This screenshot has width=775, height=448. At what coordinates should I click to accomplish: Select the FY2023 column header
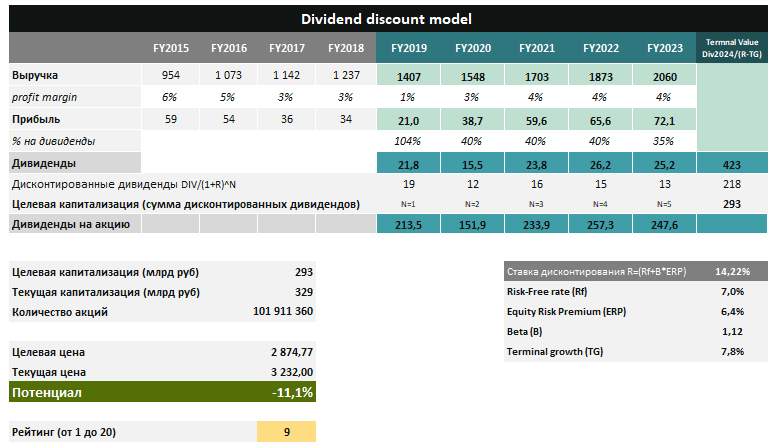tap(666, 48)
